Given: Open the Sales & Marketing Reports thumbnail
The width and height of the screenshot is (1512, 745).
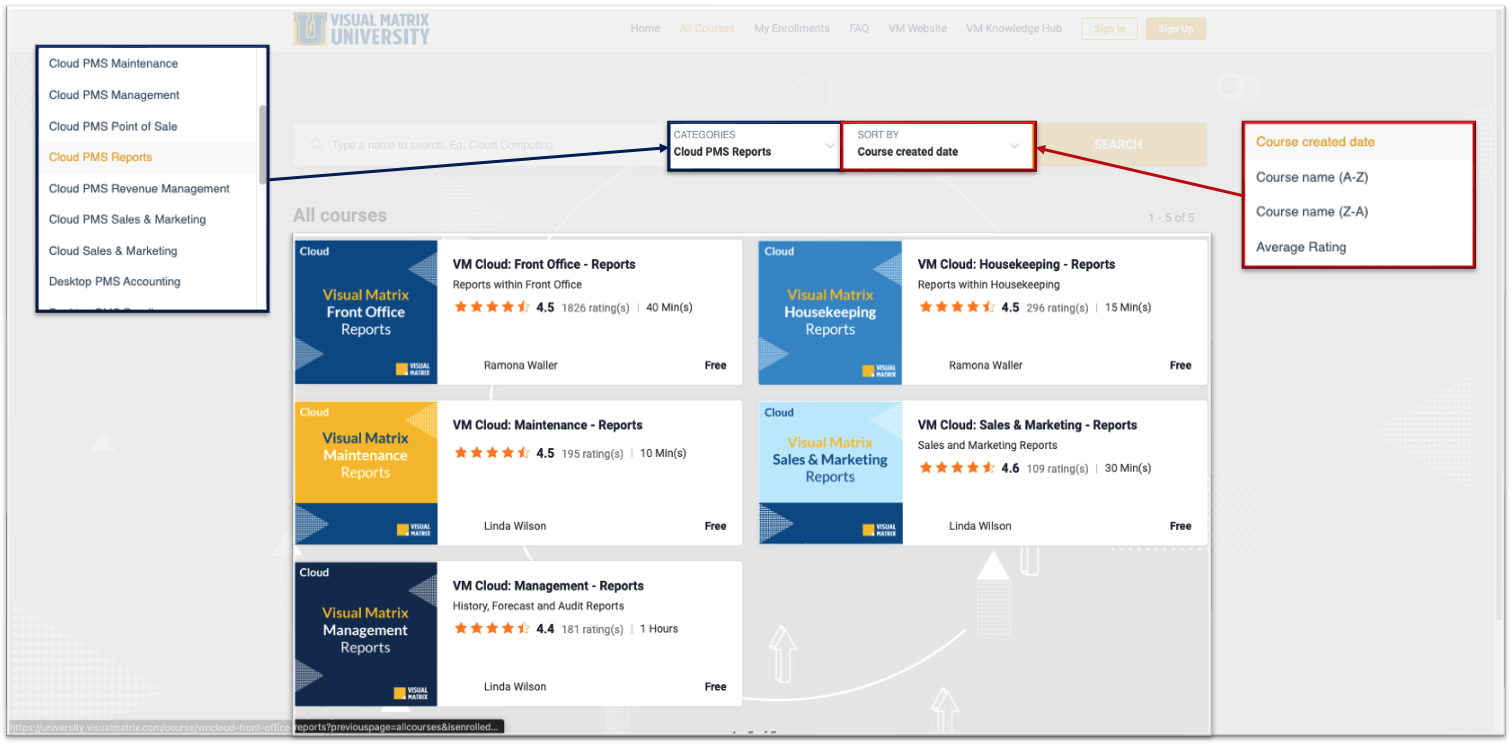Looking at the screenshot, I should [x=830, y=472].
